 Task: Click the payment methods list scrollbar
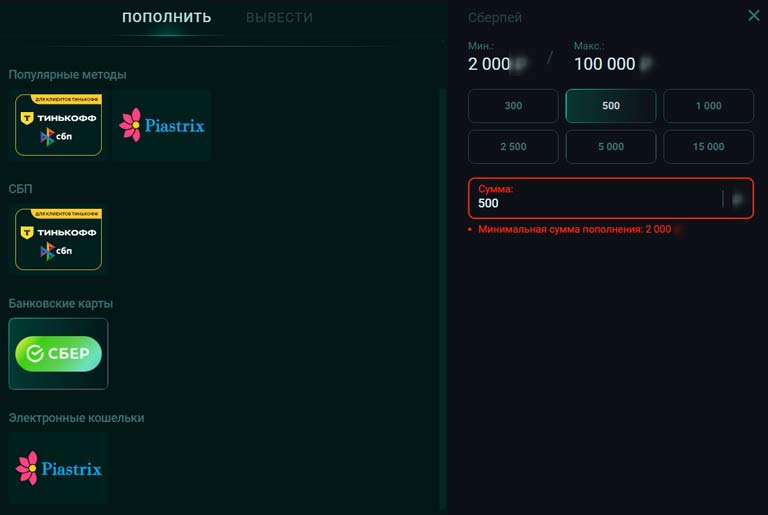(443, 299)
